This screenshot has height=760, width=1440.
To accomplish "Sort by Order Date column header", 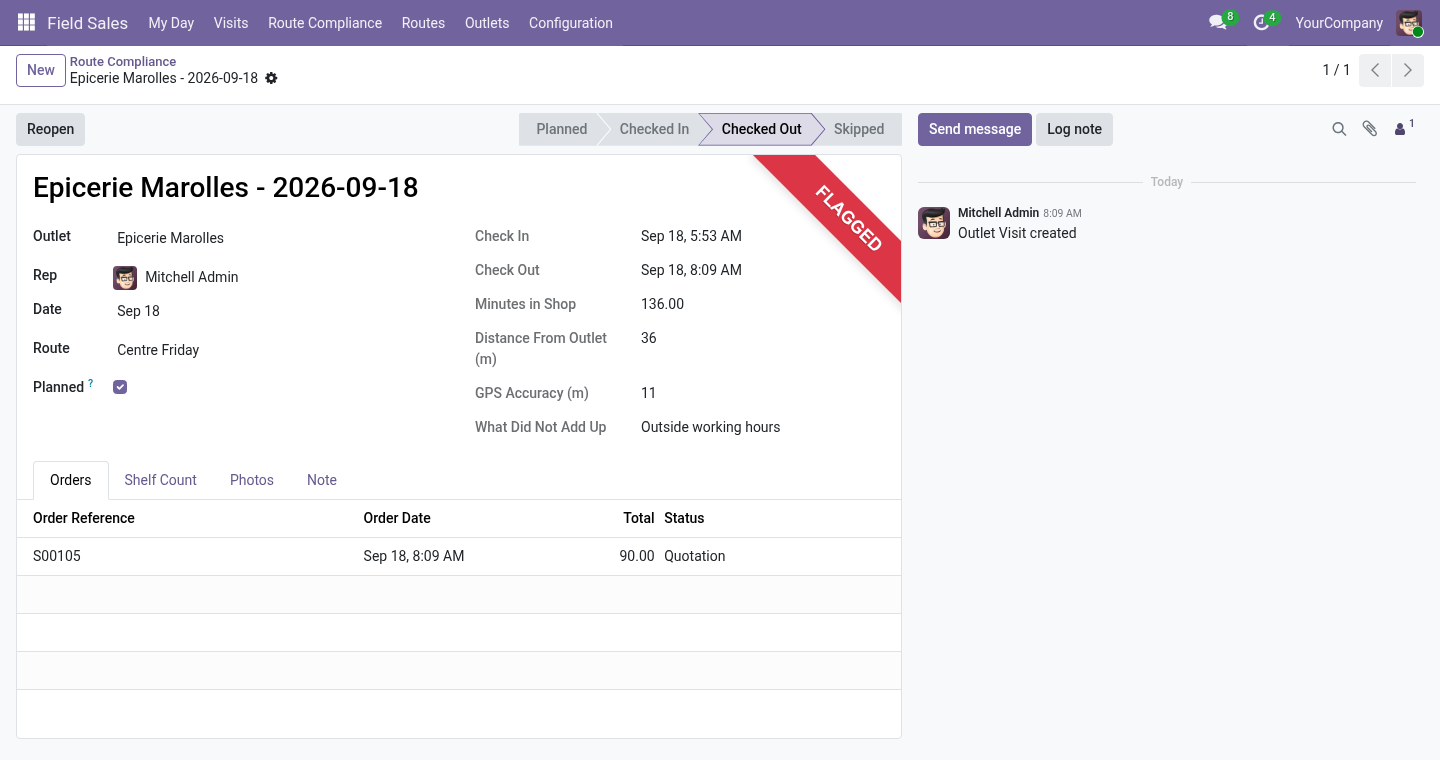I will click(397, 518).
